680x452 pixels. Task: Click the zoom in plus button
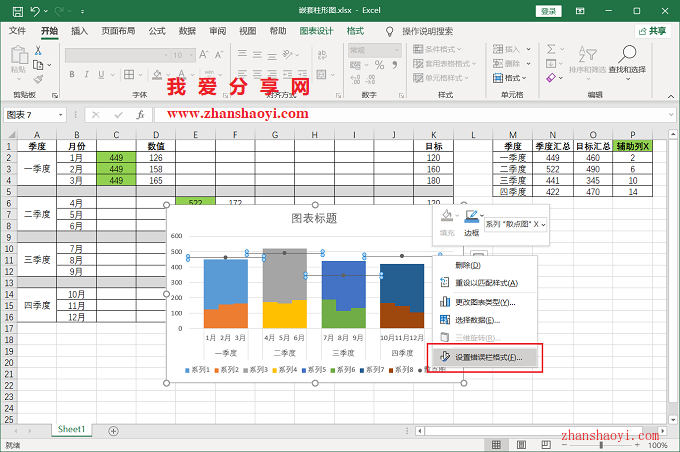637,445
